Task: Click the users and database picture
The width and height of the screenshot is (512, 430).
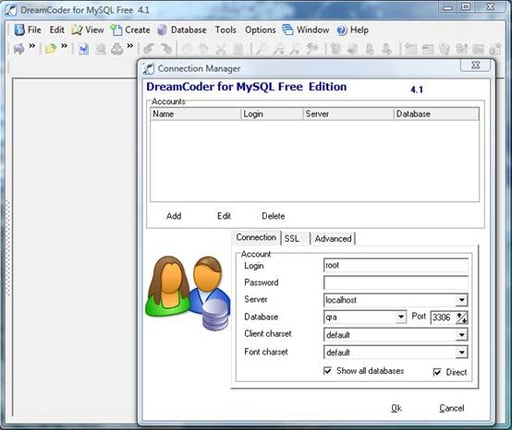Action: (188, 293)
